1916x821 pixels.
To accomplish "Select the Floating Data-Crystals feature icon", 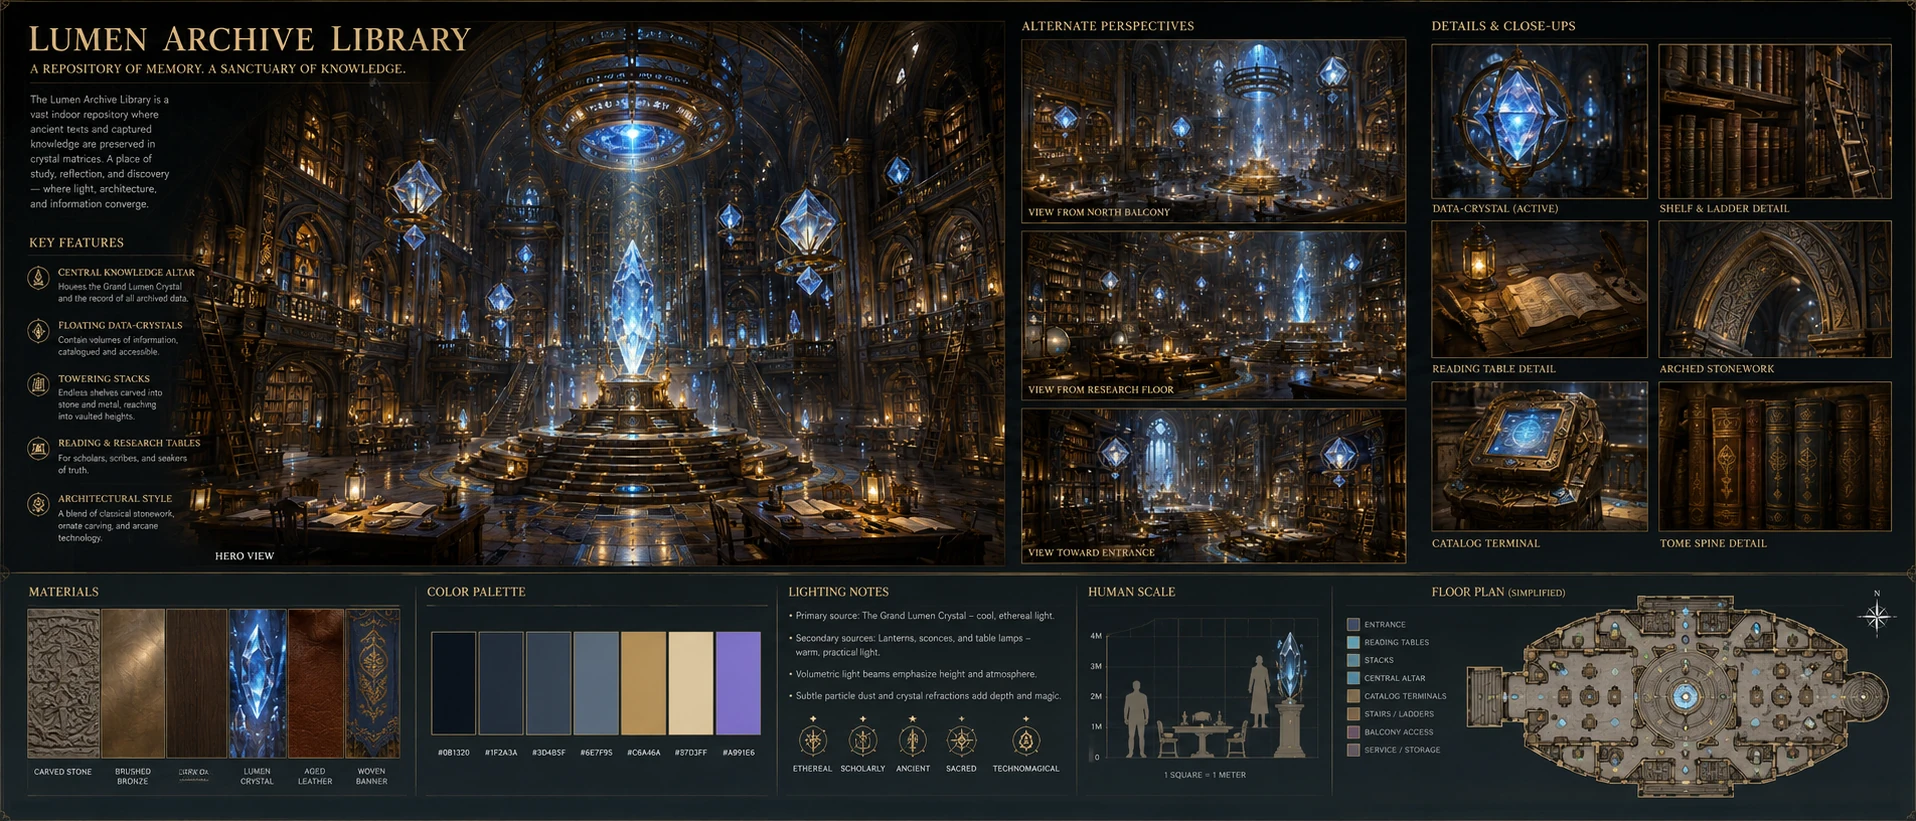I will point(38,331).
